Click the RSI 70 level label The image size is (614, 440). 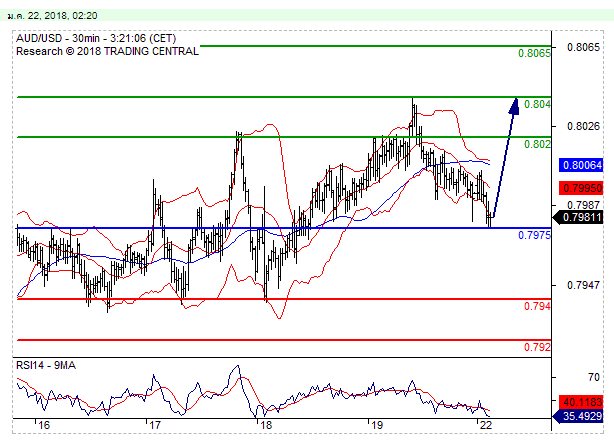coord(594,377)
